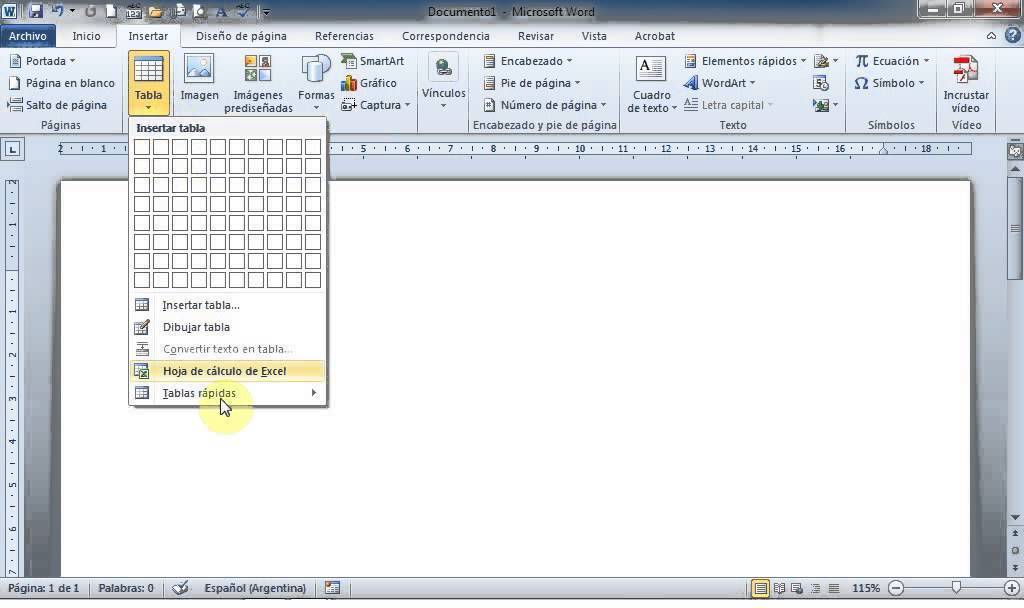Open Elementos rápidos quick parts menu
The width and height of the screenshot is (1024, 608).
point(744,61)
